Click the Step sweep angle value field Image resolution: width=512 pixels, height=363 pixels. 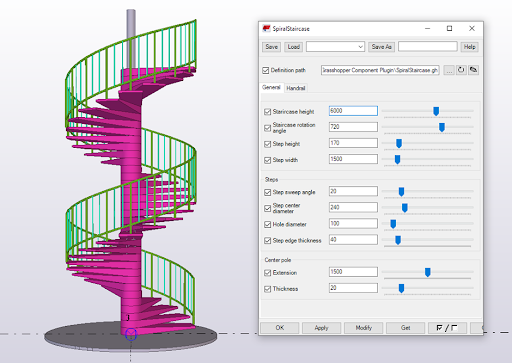pos(353,191)
